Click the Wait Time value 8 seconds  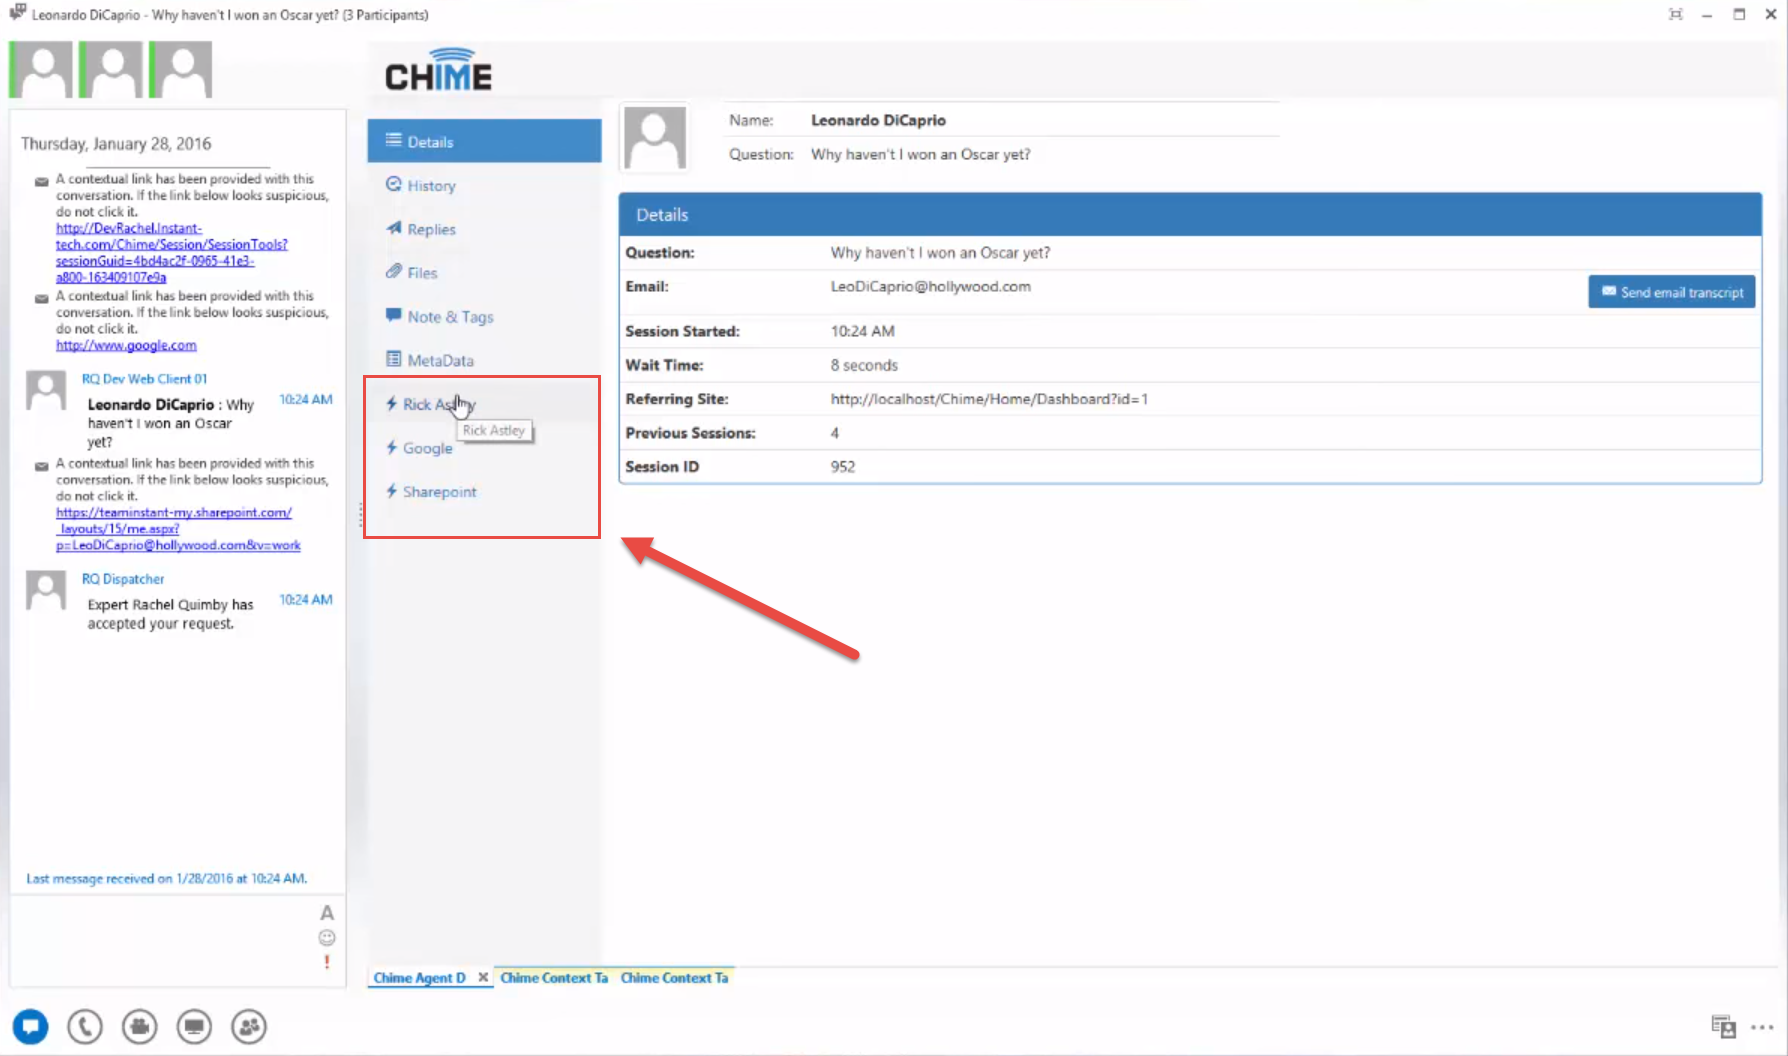coord(864,365)
